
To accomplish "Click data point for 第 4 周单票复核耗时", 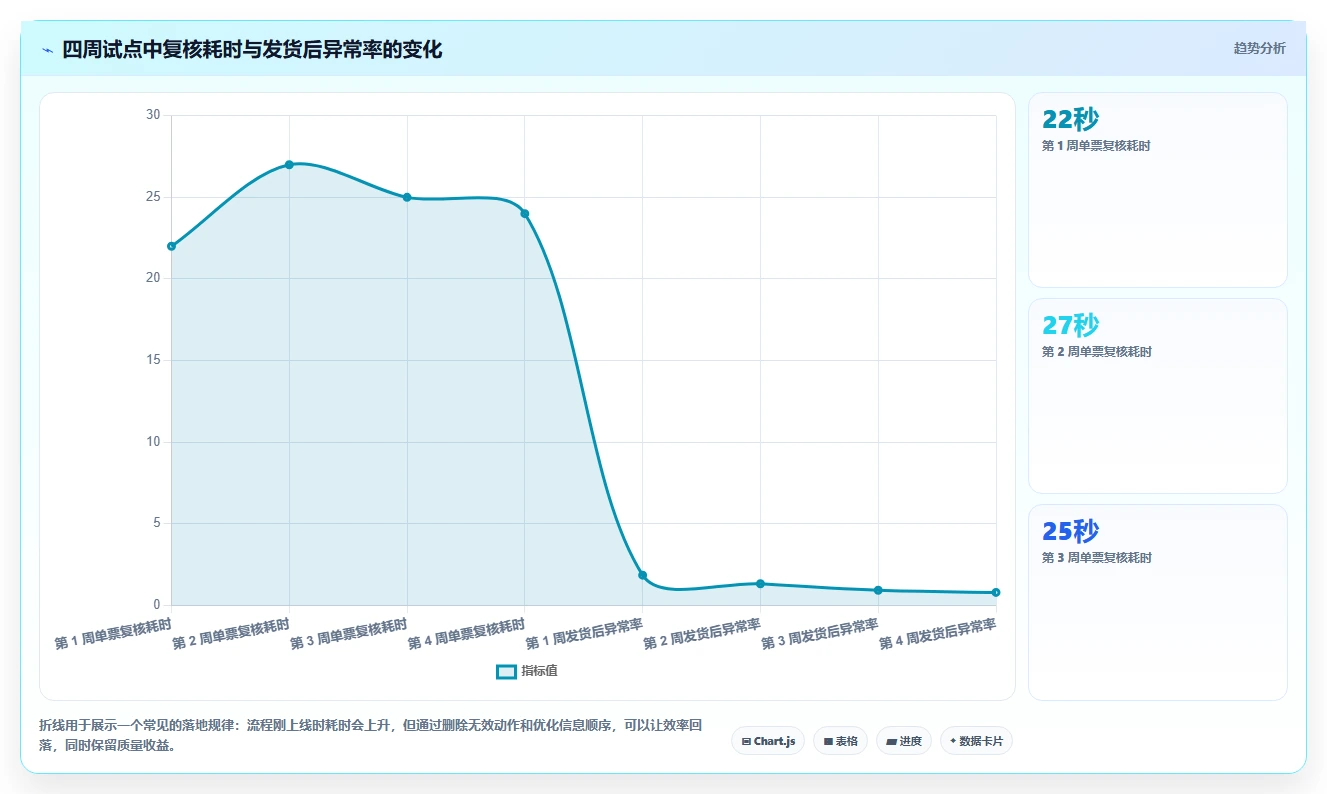I will click(x=525, y=213).
